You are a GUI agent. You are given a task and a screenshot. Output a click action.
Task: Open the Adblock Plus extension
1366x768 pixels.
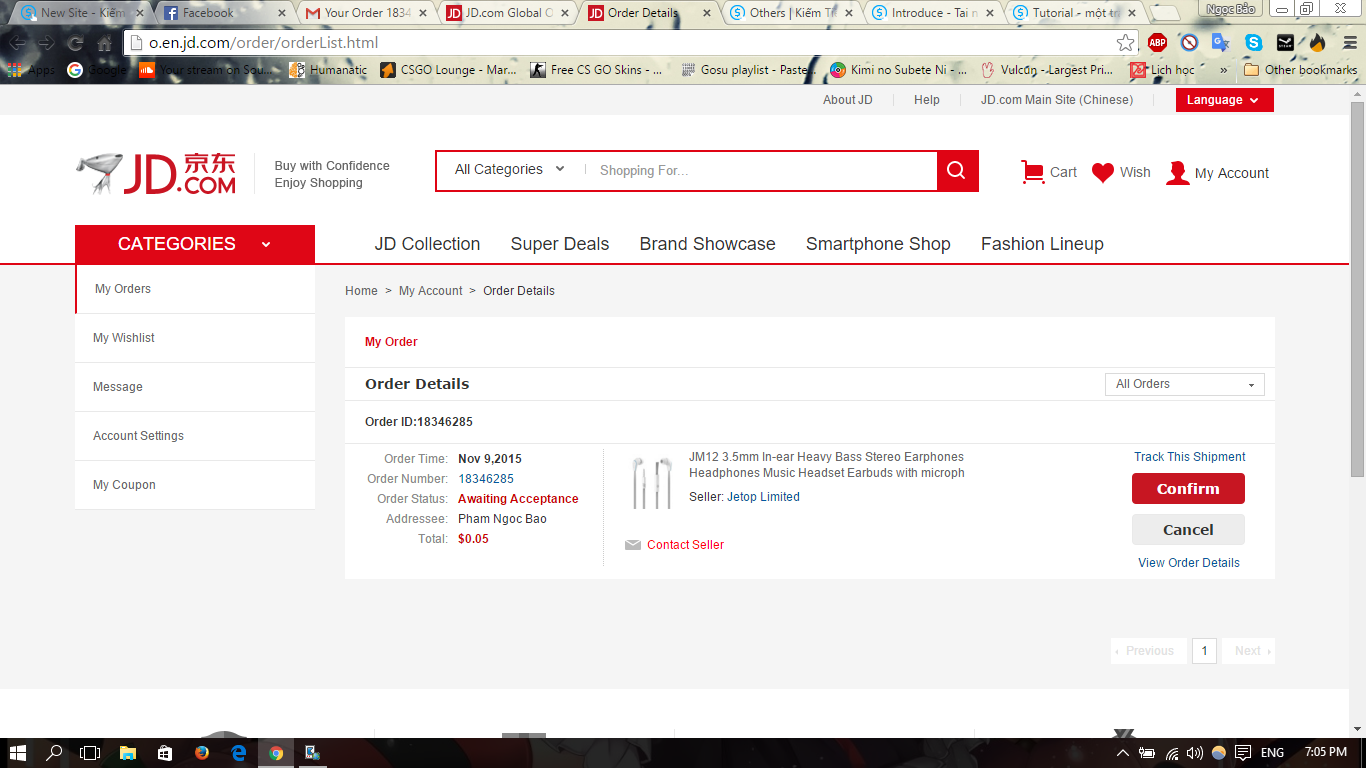[1157, 43]
